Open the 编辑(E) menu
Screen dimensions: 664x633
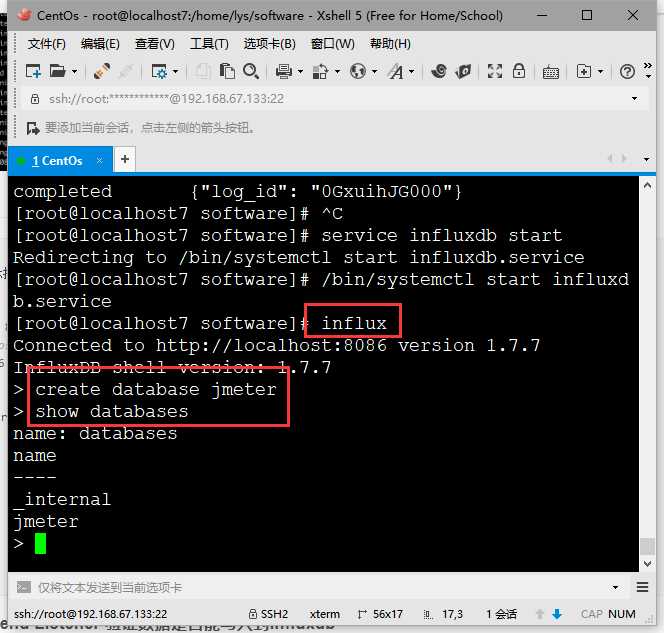[100, 44]
